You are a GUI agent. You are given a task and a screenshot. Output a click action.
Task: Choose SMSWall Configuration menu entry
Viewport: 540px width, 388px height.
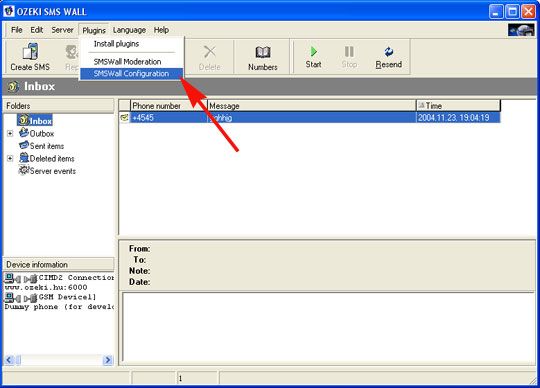coord(132,74)
